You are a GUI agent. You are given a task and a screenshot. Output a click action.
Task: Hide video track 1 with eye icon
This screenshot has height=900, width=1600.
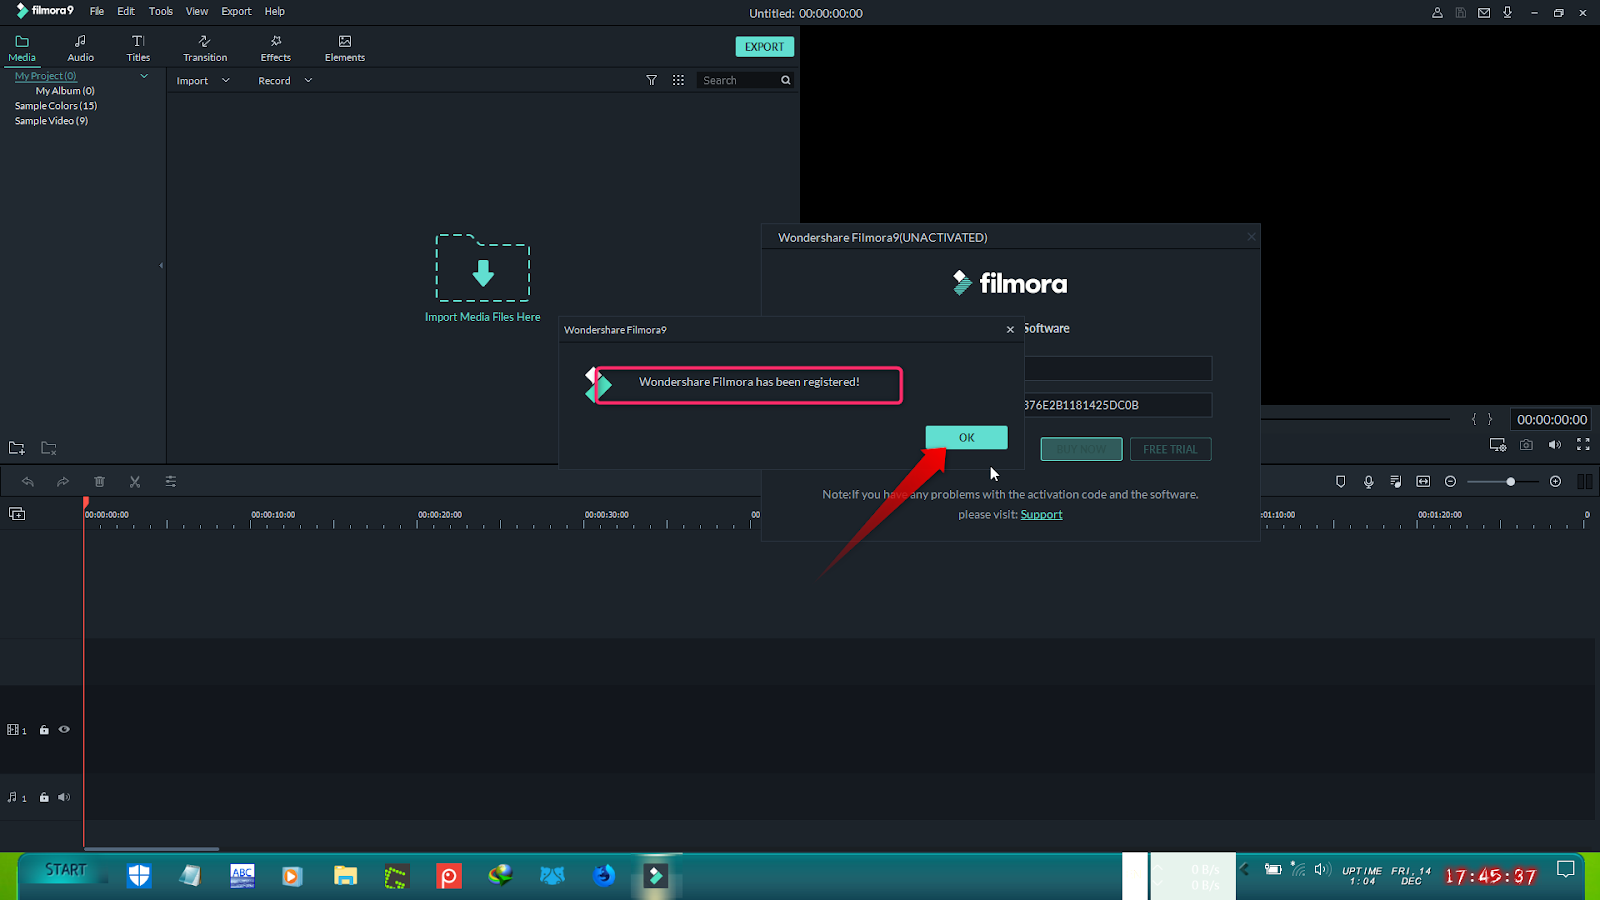[x=64, y=730]
